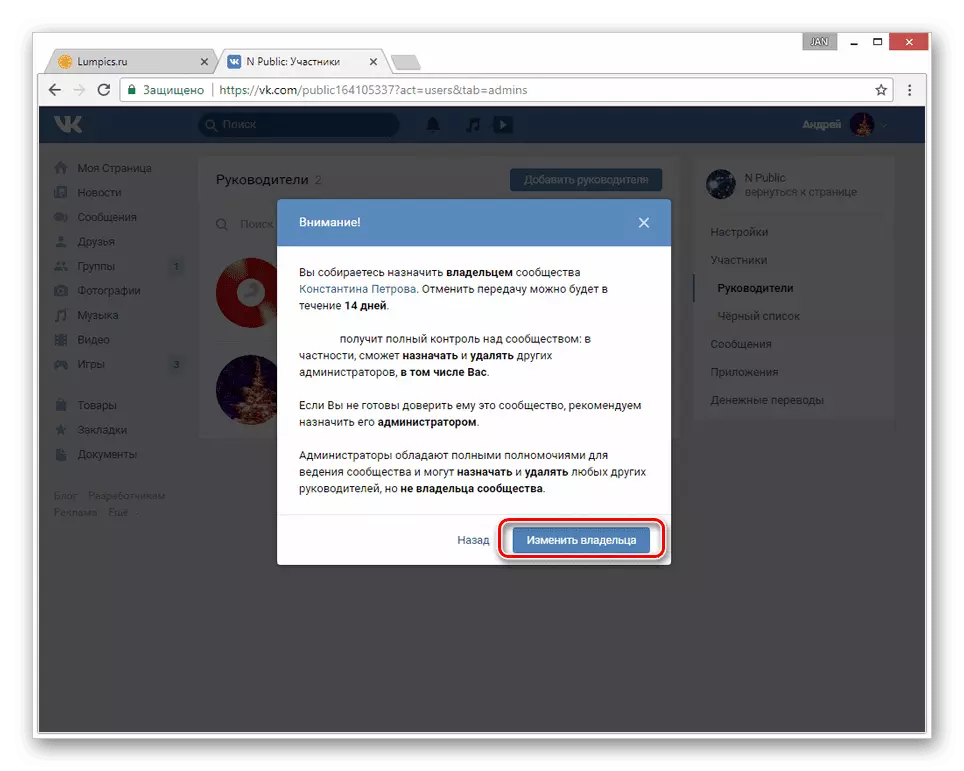Viewport: 964px width, 771px height.
Task: Open the VK music note icon
Action: pos(473,125)
